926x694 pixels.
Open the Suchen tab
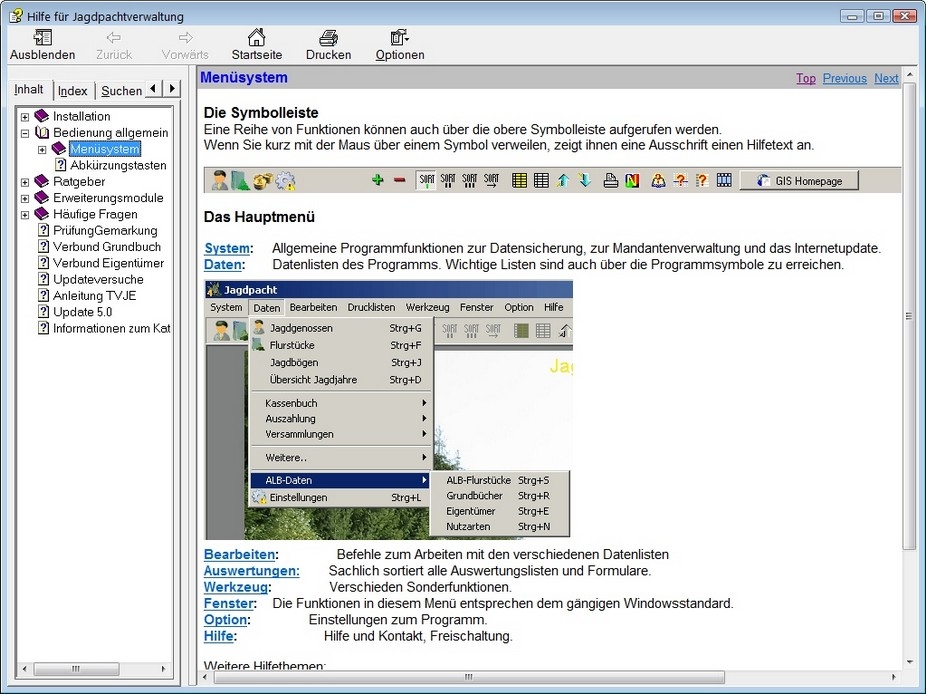coord(121,90)
